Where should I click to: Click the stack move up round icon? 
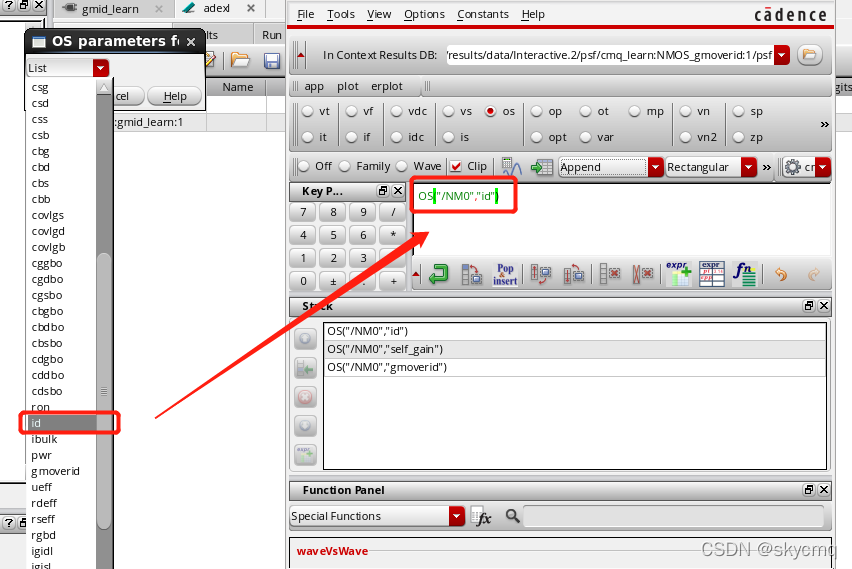[305, 339]
